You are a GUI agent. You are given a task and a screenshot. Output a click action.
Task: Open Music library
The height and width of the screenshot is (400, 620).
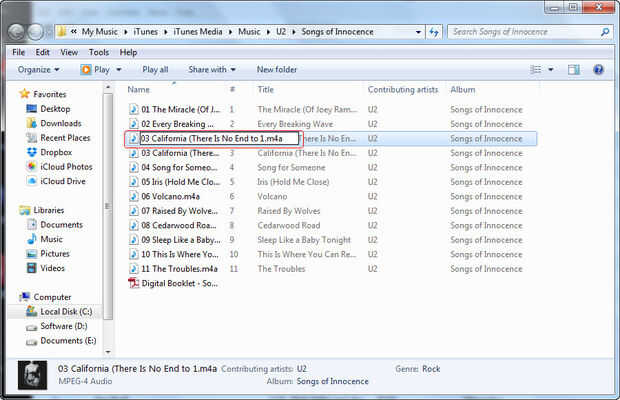point(51,239)
